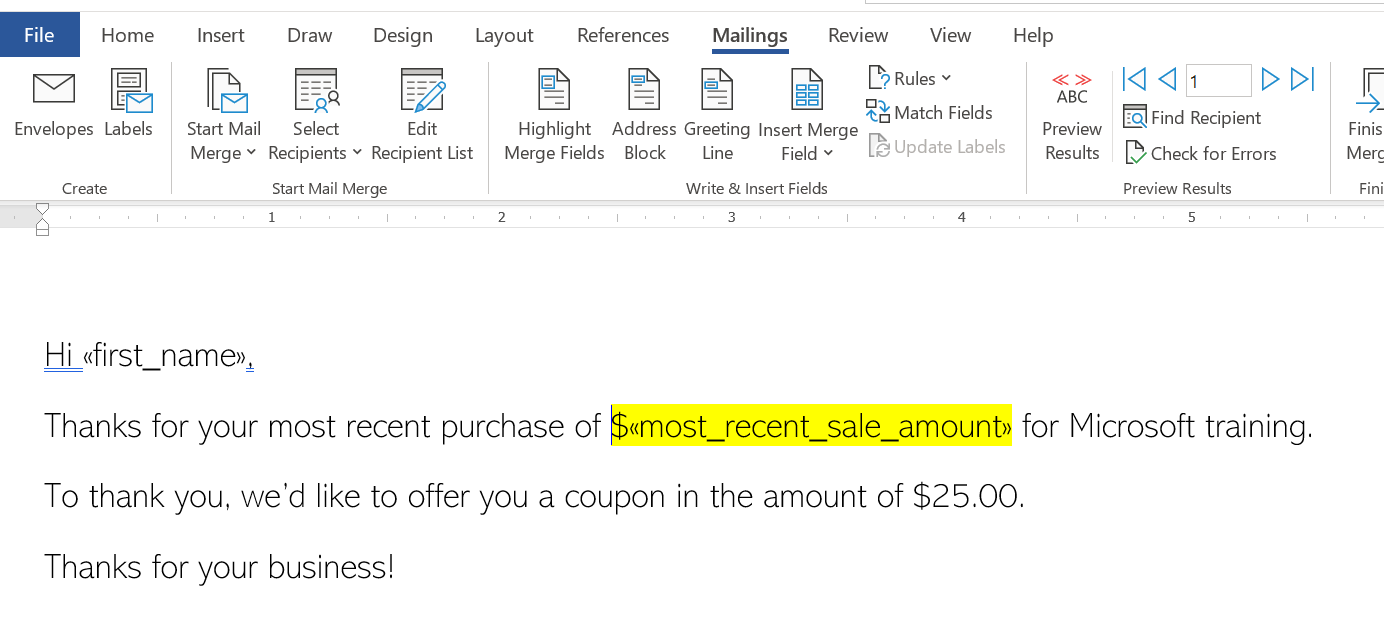The image size is (1384, 644).
Task: Click the Envelopes icon
Action: click(54, 90)
